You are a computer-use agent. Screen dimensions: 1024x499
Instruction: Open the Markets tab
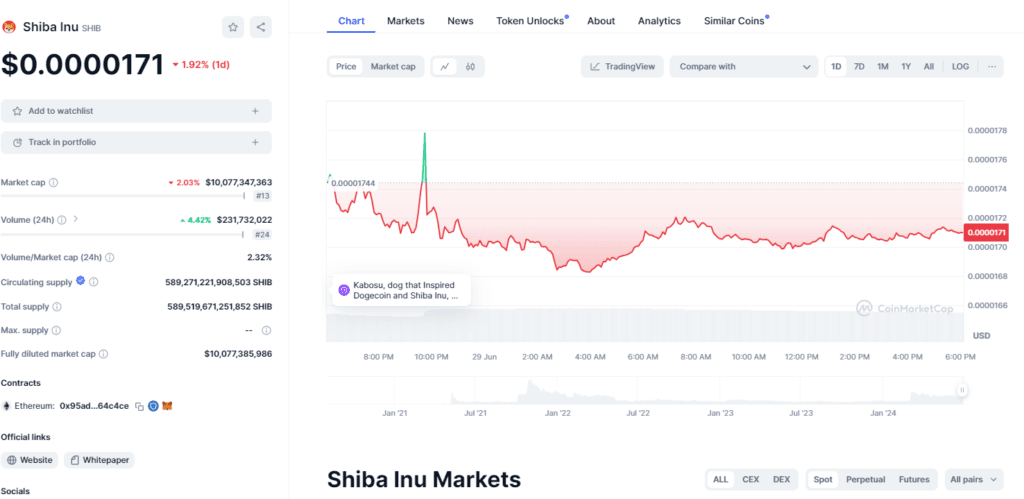(406, 21)
